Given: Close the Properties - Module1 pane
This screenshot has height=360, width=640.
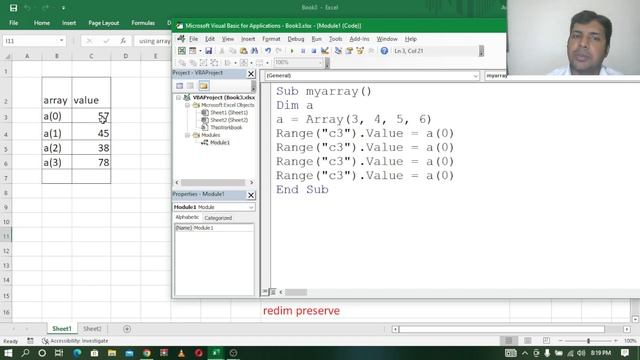Looking at the screenshot, I should (251, 195).
